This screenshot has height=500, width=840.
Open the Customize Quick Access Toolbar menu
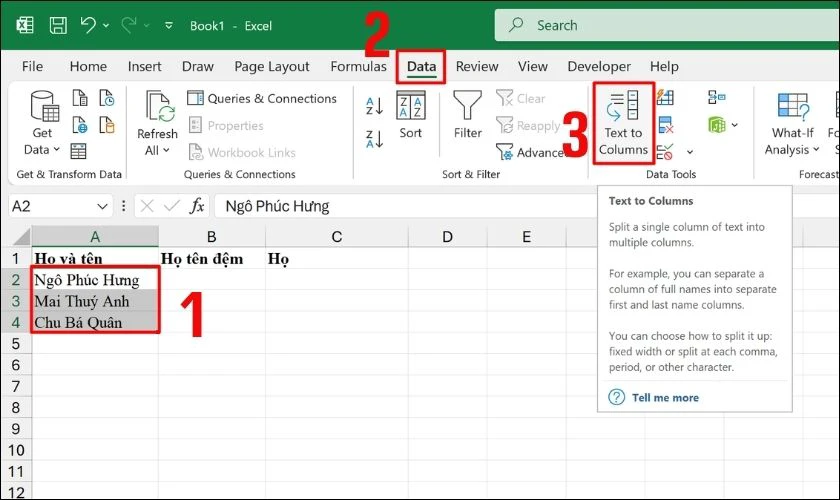pos(169,25)
